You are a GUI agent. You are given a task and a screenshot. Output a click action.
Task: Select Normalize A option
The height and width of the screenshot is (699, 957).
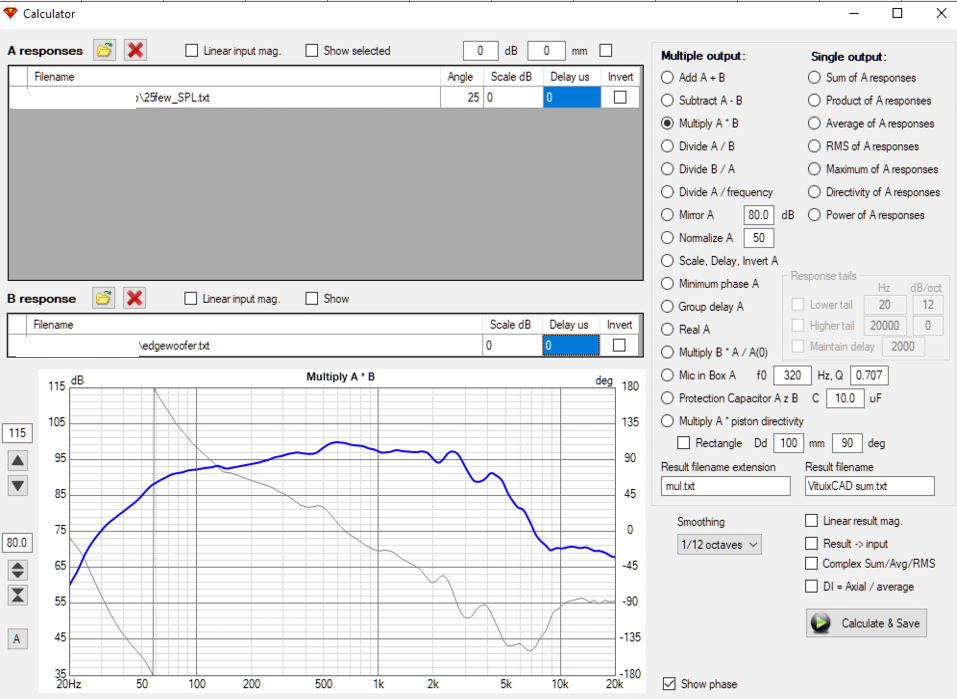point(668,237)
